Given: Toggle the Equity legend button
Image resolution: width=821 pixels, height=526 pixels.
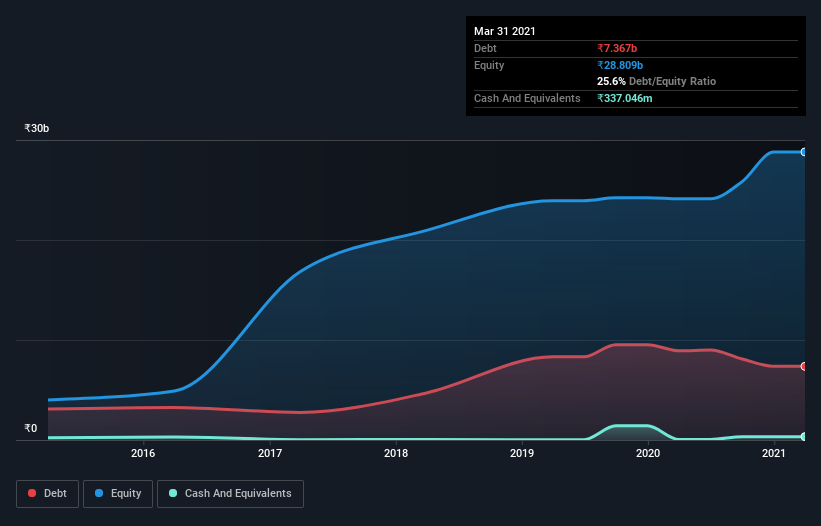Looking at the screenshot, I should (x=118, y=494).
